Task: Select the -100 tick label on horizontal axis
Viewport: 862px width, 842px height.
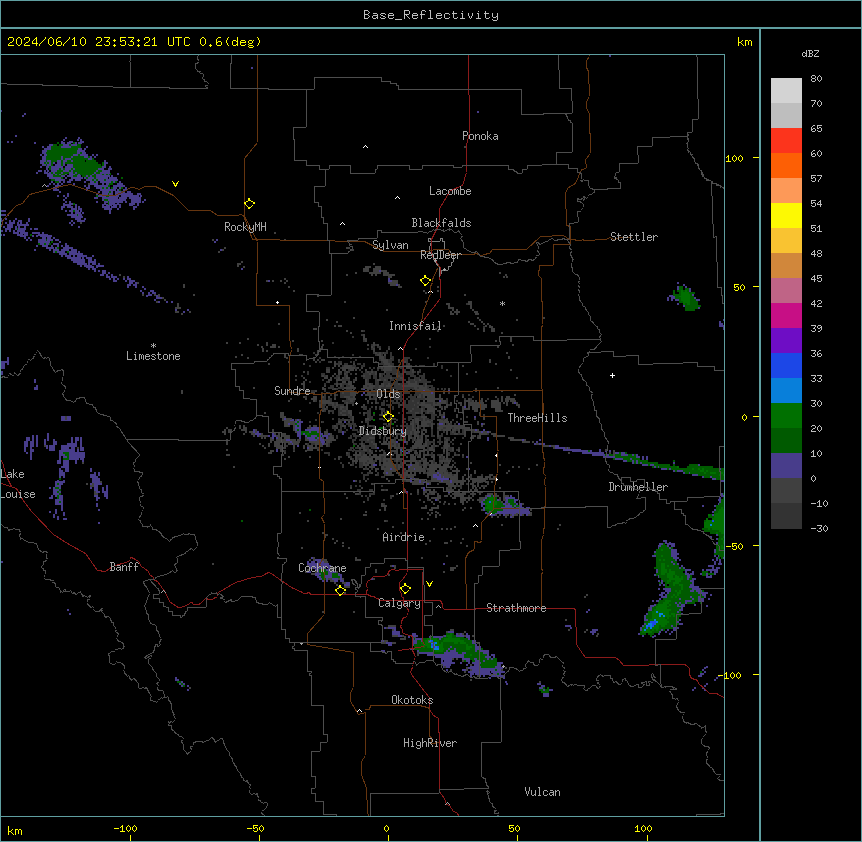Action: point(125,828)
